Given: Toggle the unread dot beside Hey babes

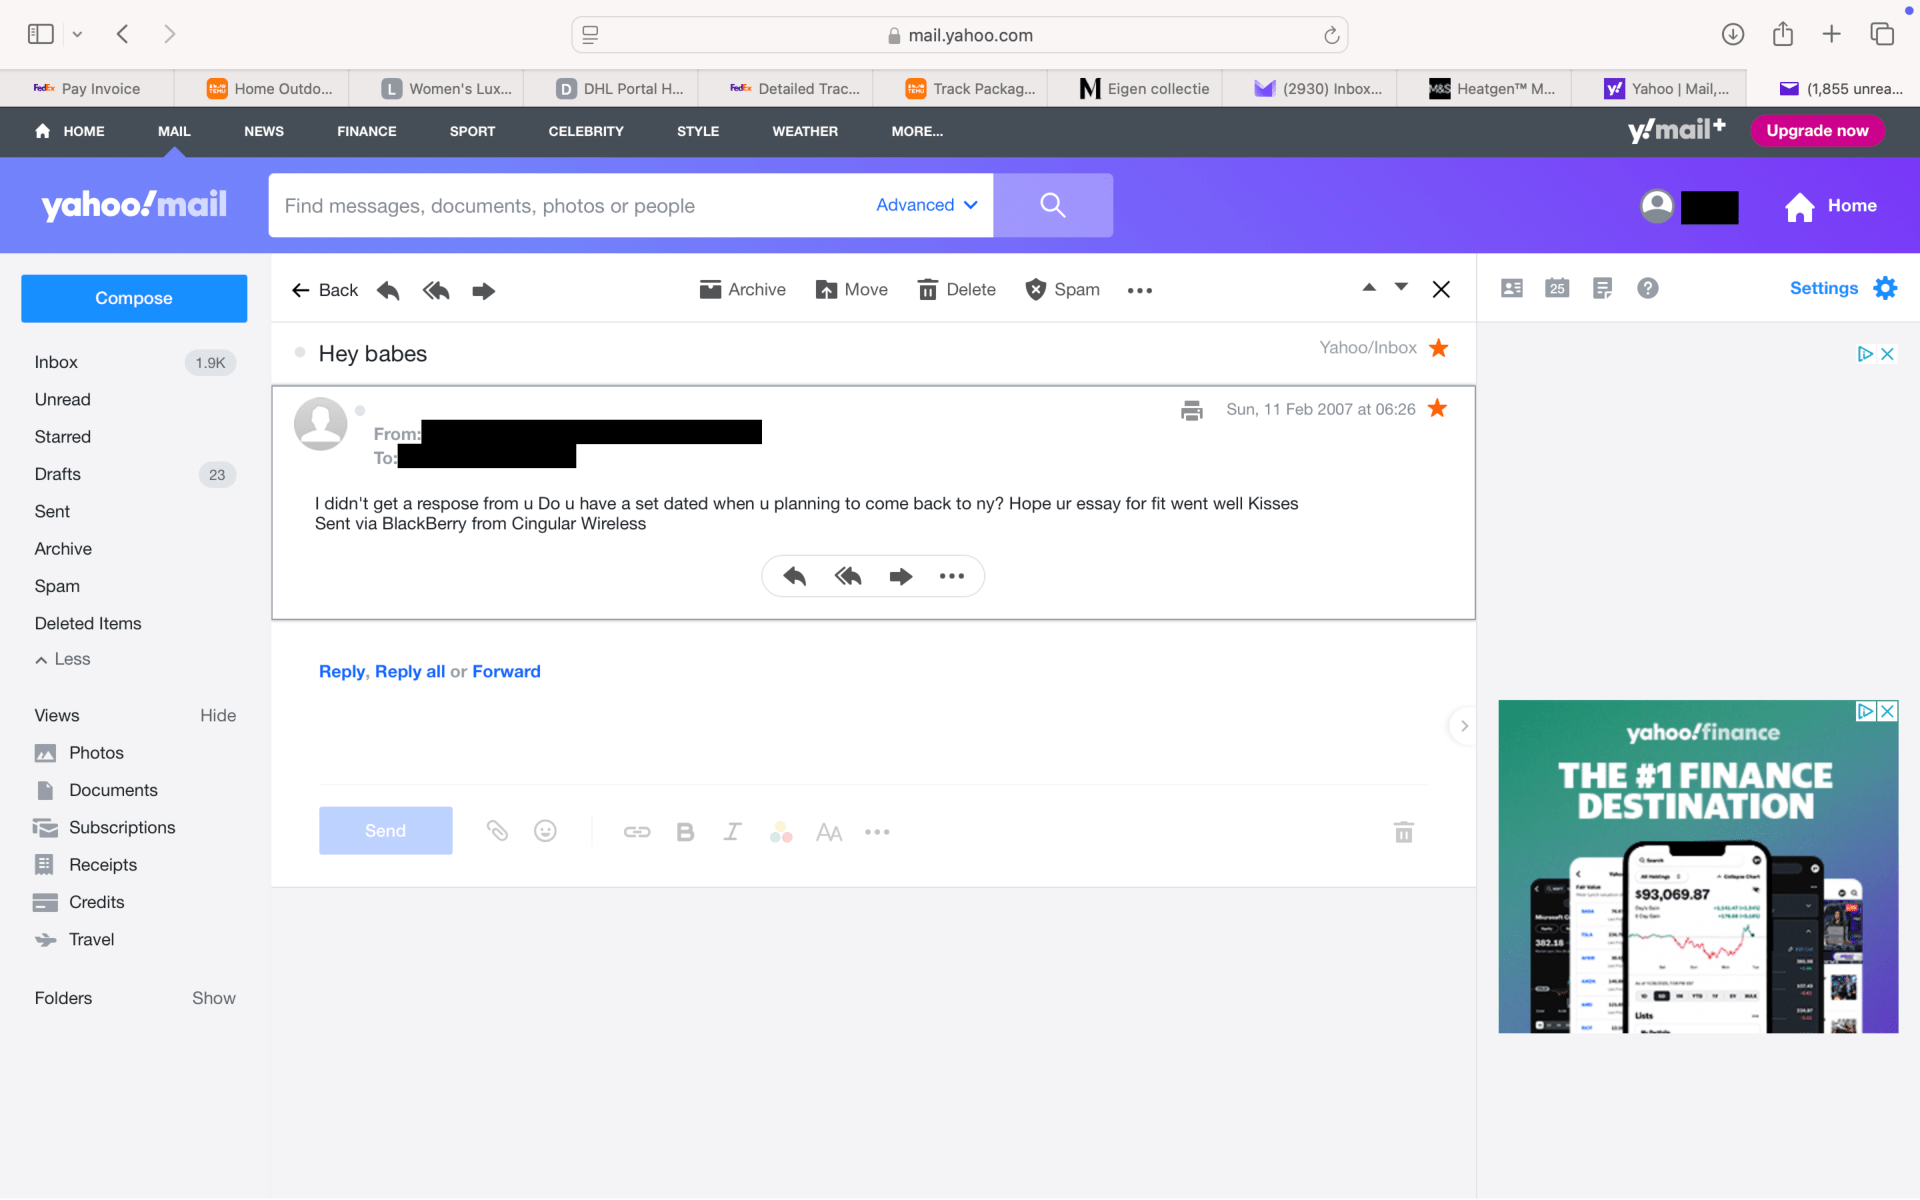Looking at the screenshot, I should coord(300,352).
